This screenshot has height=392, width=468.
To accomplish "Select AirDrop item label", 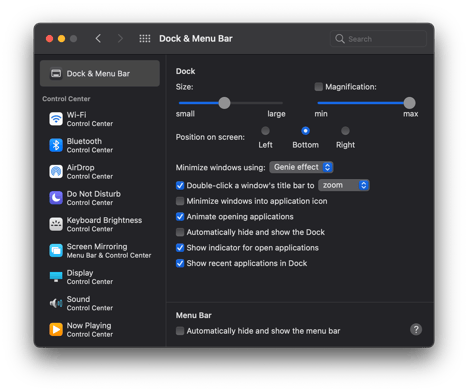I will pos(80,168).
